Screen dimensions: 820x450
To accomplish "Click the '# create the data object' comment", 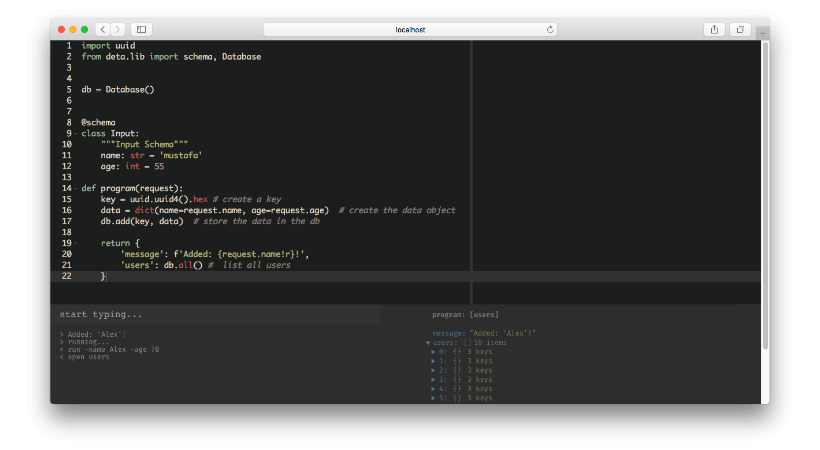I will tap(397, 210).
